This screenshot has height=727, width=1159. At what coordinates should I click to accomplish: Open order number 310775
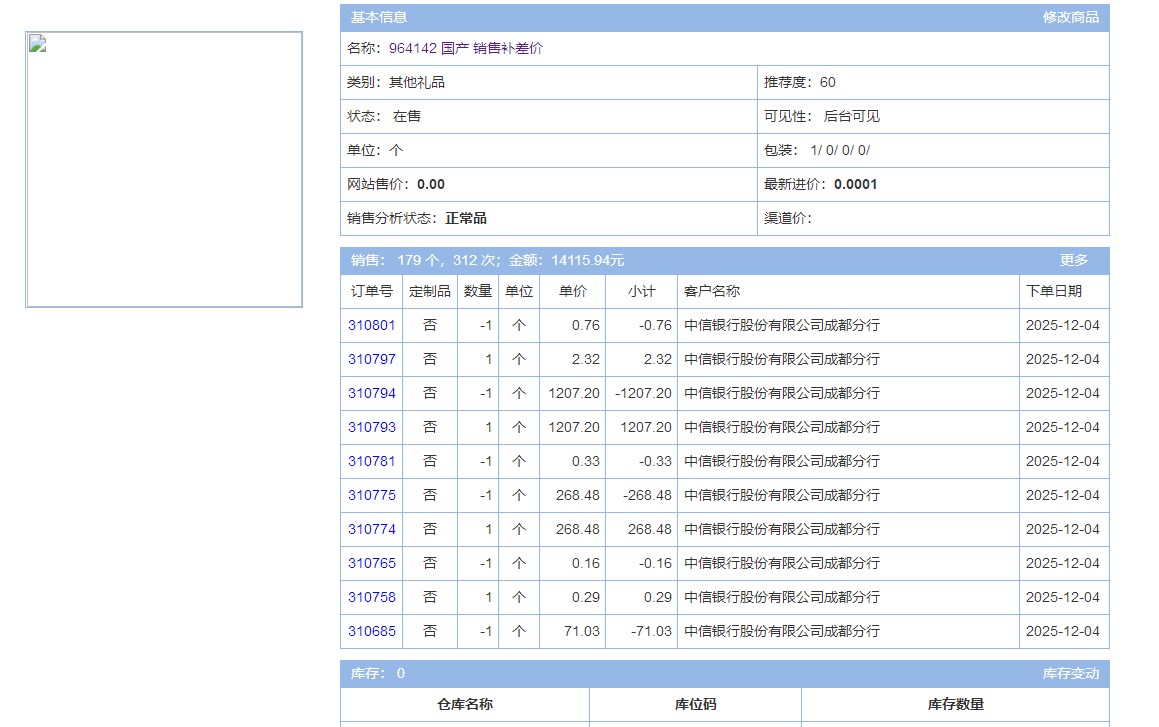coord(372,495)
